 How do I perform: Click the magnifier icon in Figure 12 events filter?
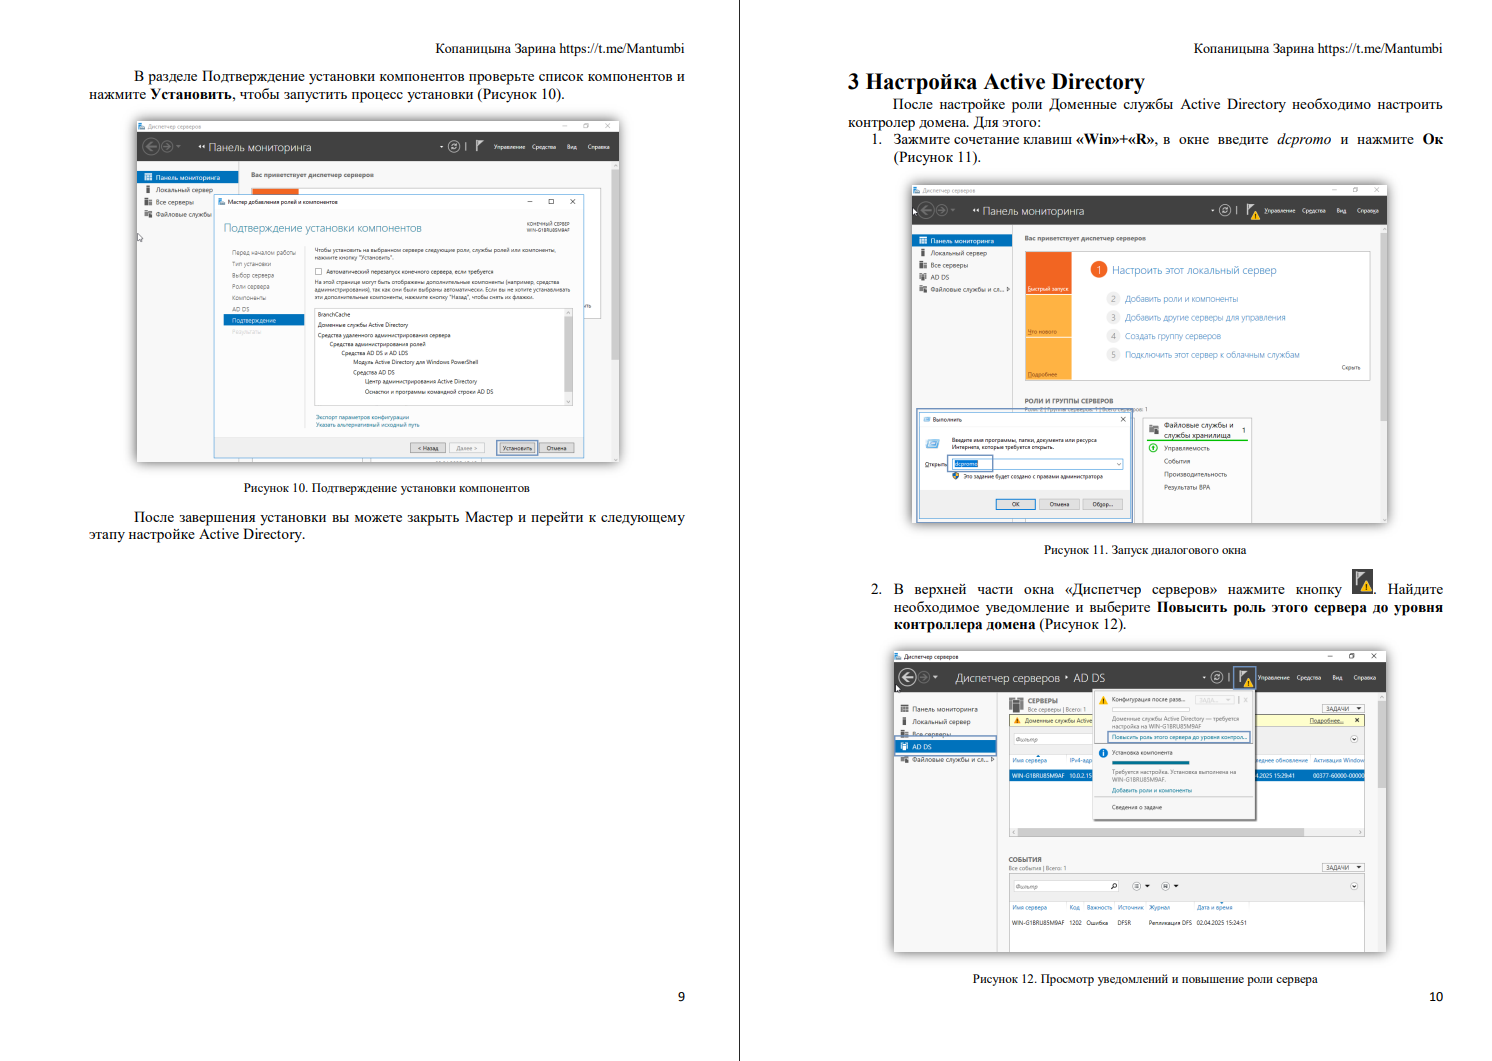pyautogui.click(x=1114, y=886)
